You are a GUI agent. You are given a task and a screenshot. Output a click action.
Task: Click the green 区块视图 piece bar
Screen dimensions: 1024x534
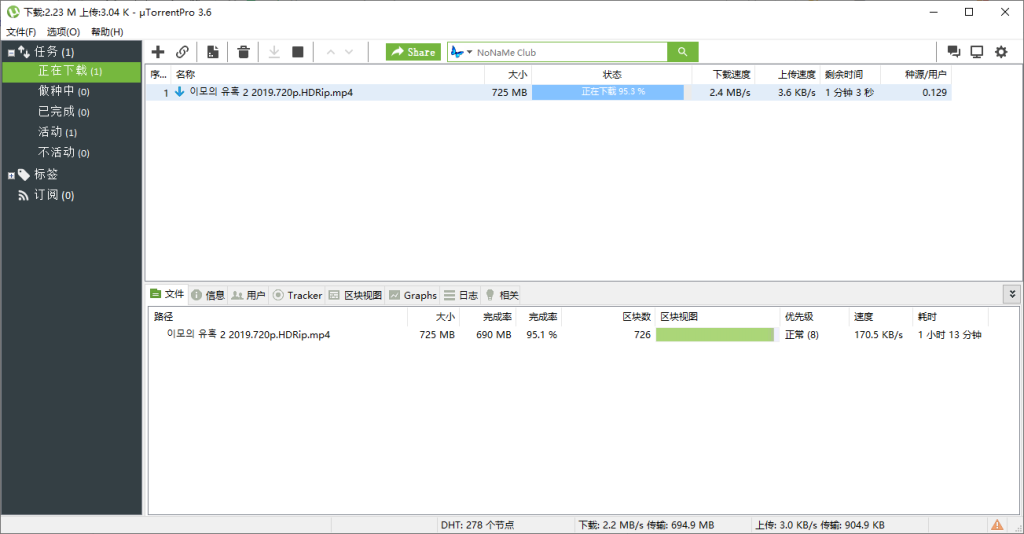[715, 335]
